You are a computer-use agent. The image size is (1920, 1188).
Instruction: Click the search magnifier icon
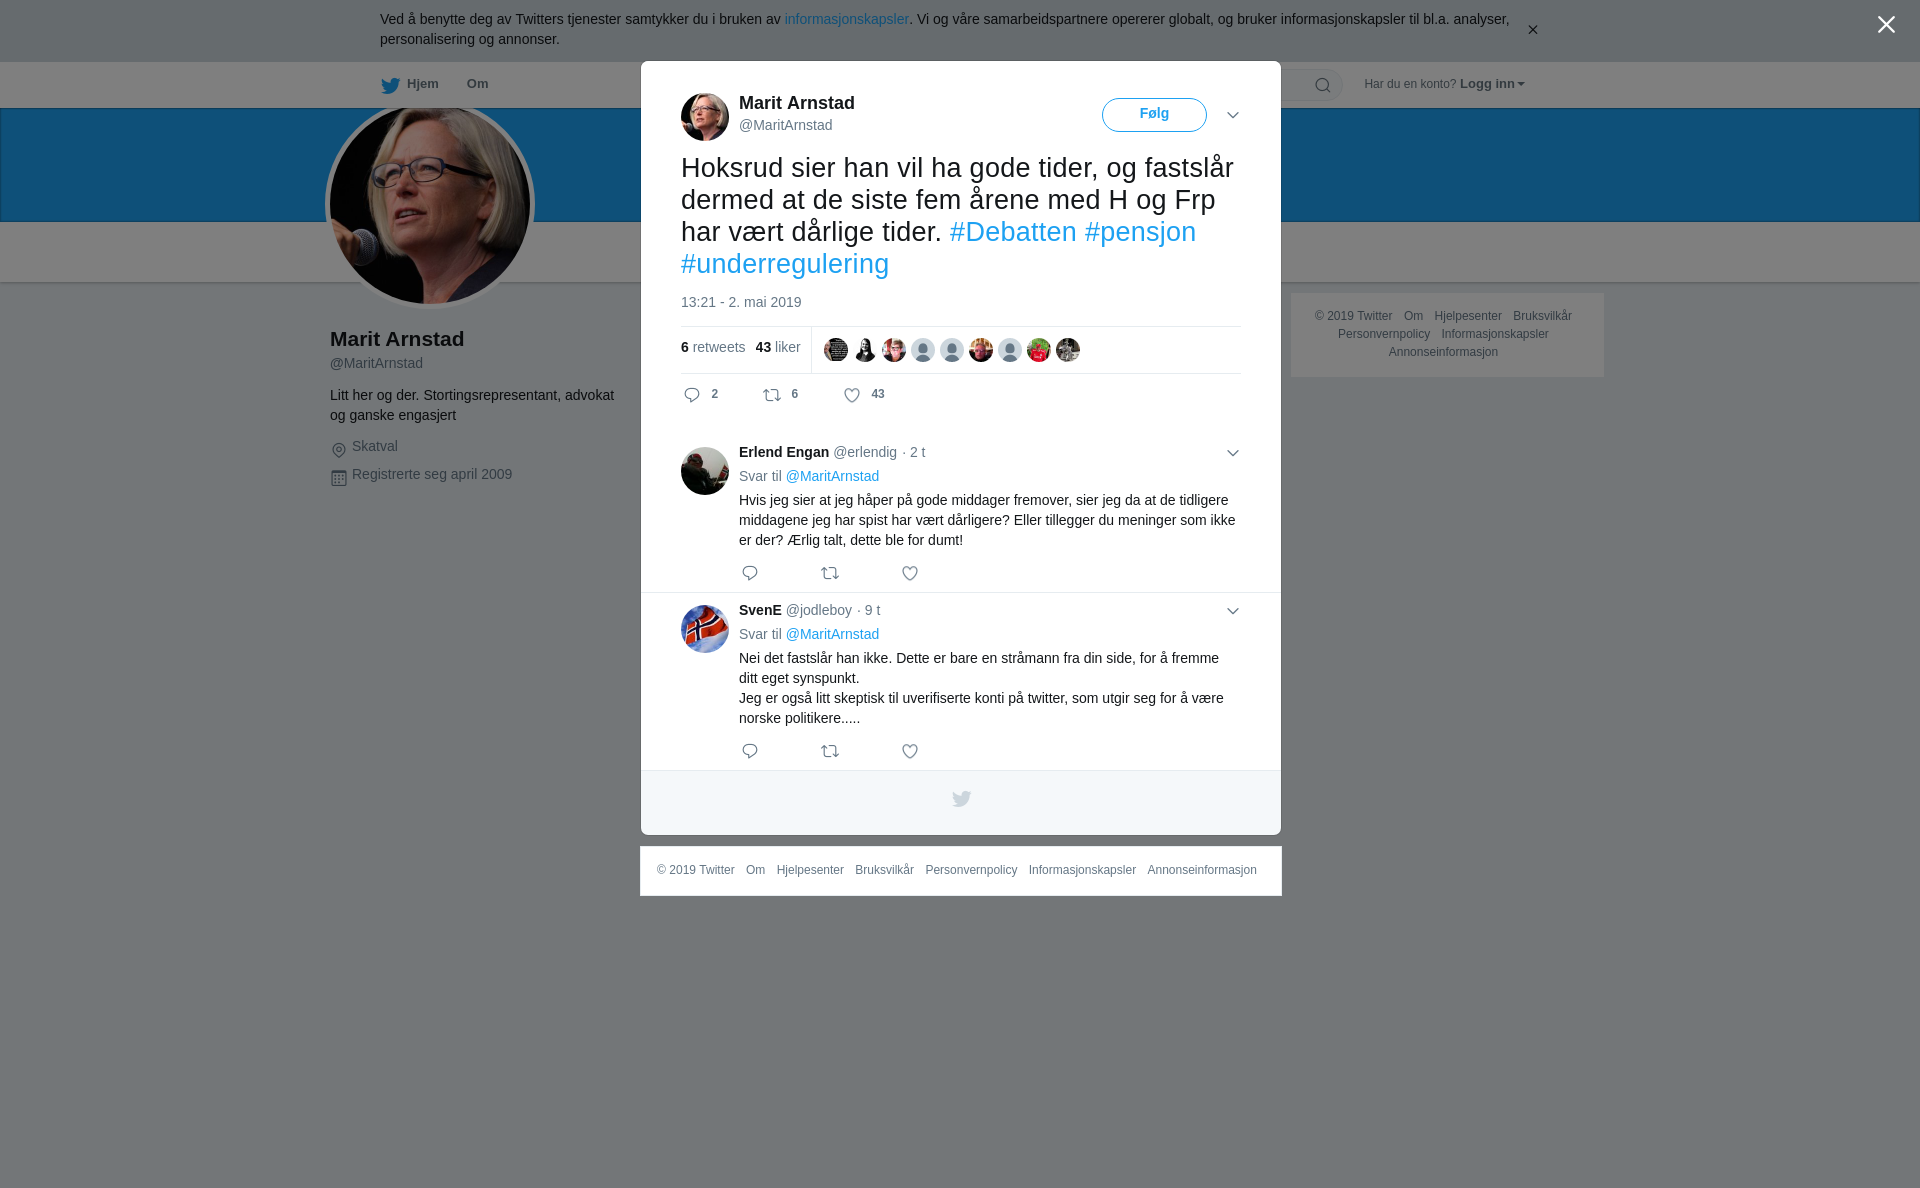click(1323, 85)
